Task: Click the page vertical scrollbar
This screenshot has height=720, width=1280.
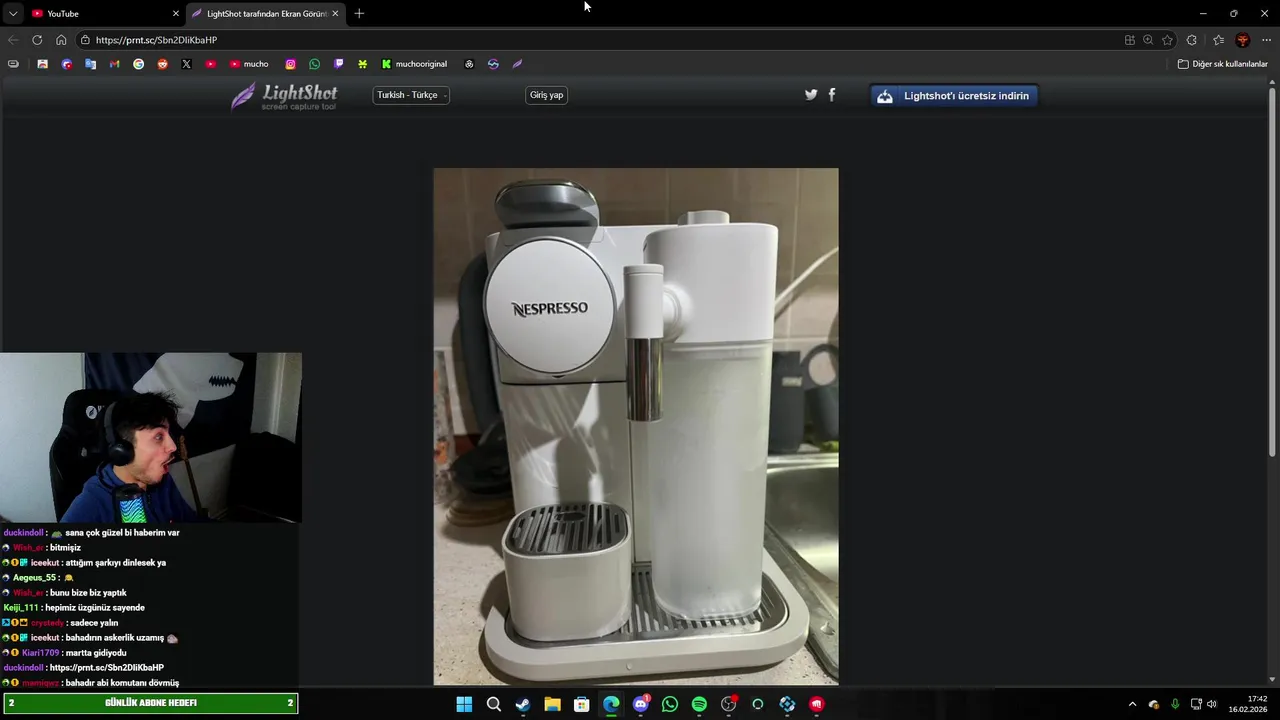Action: (x=1273, y=270)
